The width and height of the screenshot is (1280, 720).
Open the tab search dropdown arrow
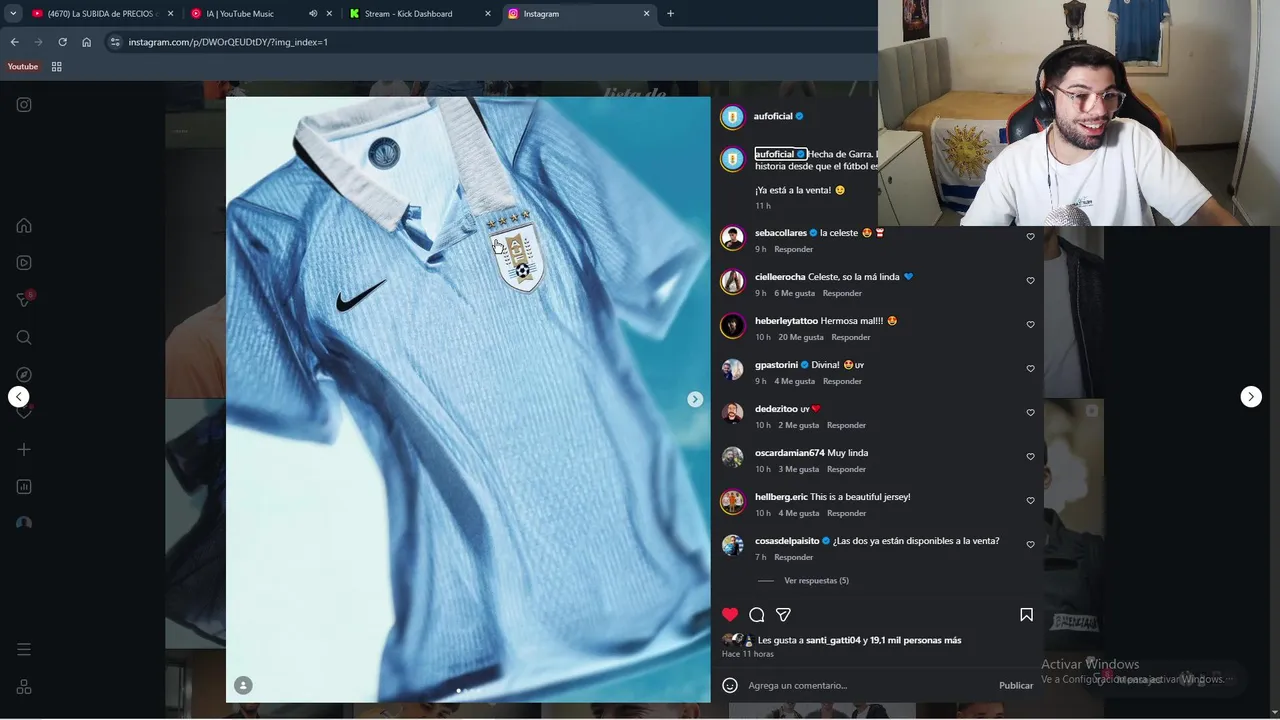click(13, 14)
